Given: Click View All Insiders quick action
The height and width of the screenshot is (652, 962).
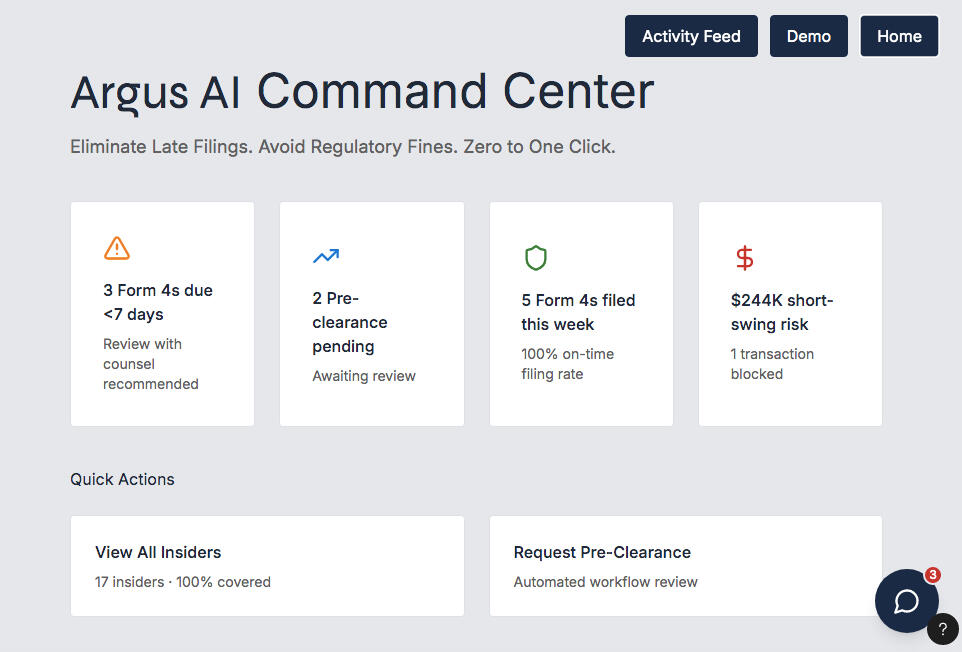Looking at the screenshot, I should click(267, 566).
